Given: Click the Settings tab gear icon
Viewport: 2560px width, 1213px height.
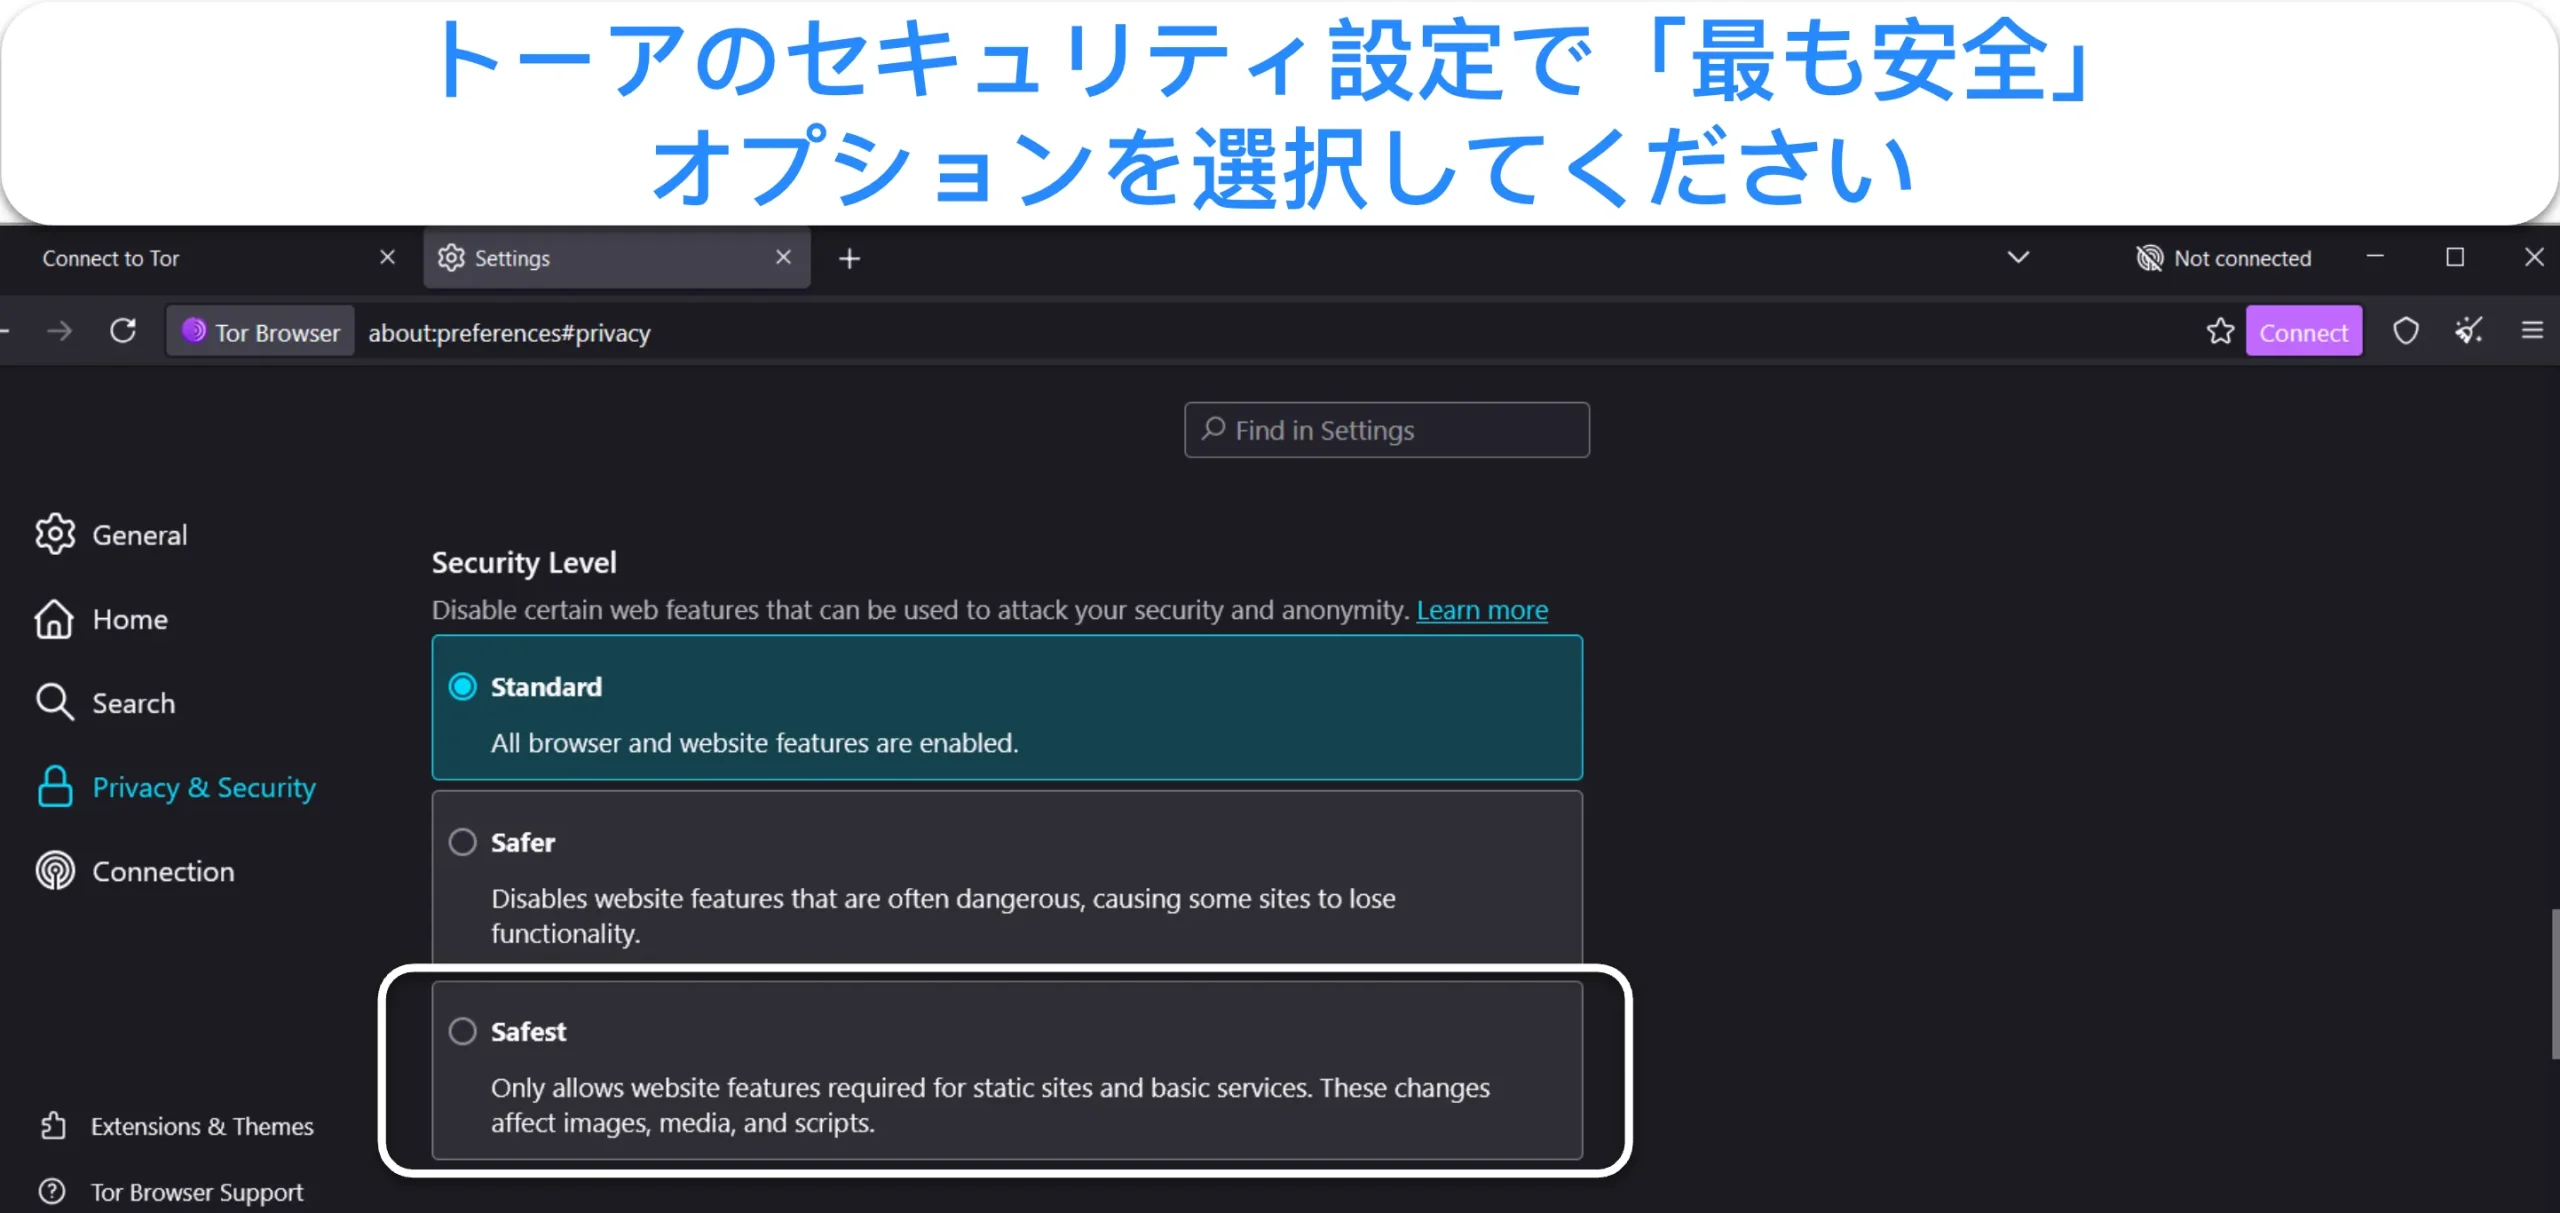Looking at the screenshot, I should point(451,258).
